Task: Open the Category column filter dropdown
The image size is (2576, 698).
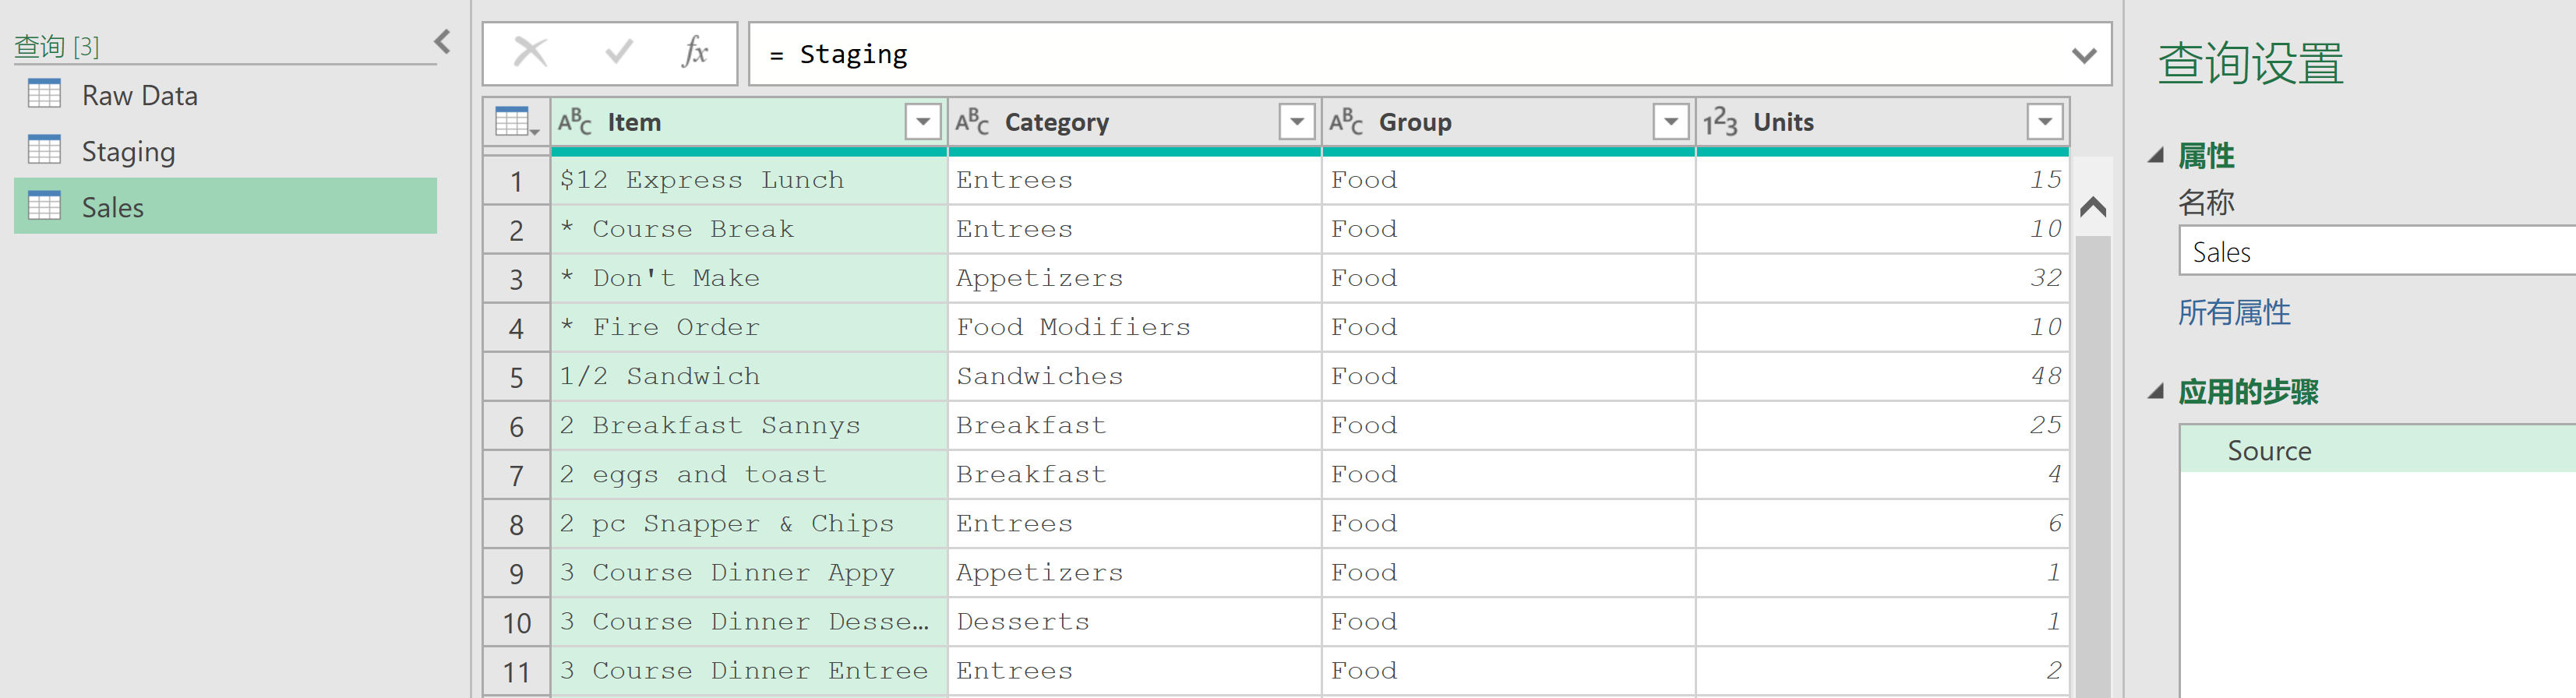Action: point(1296,122)
